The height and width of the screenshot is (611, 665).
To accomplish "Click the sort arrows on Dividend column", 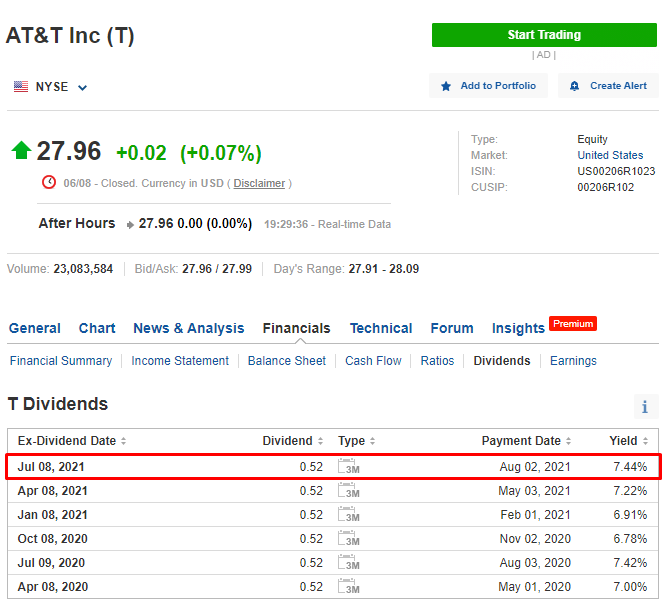I will point(320,441).
